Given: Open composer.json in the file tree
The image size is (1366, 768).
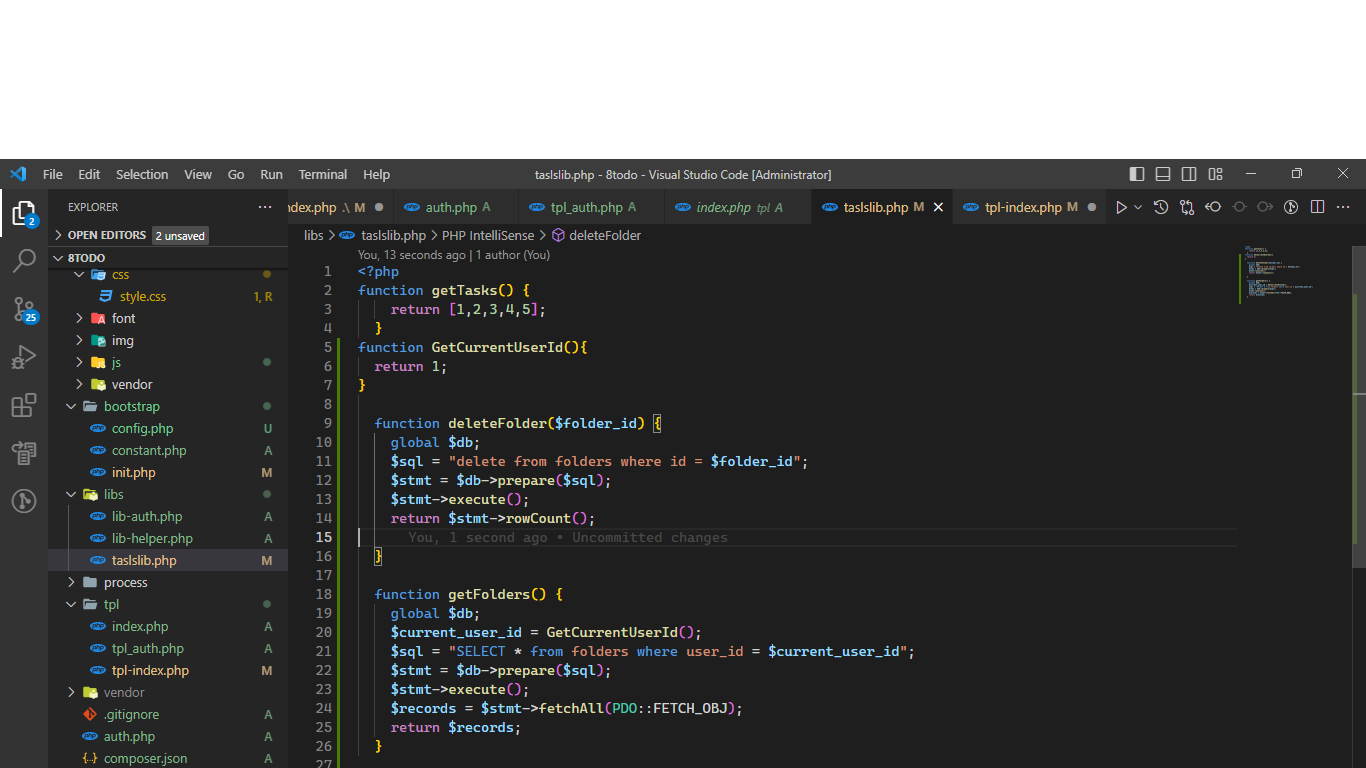Looking at the screenshot, I should click(145, 758).
